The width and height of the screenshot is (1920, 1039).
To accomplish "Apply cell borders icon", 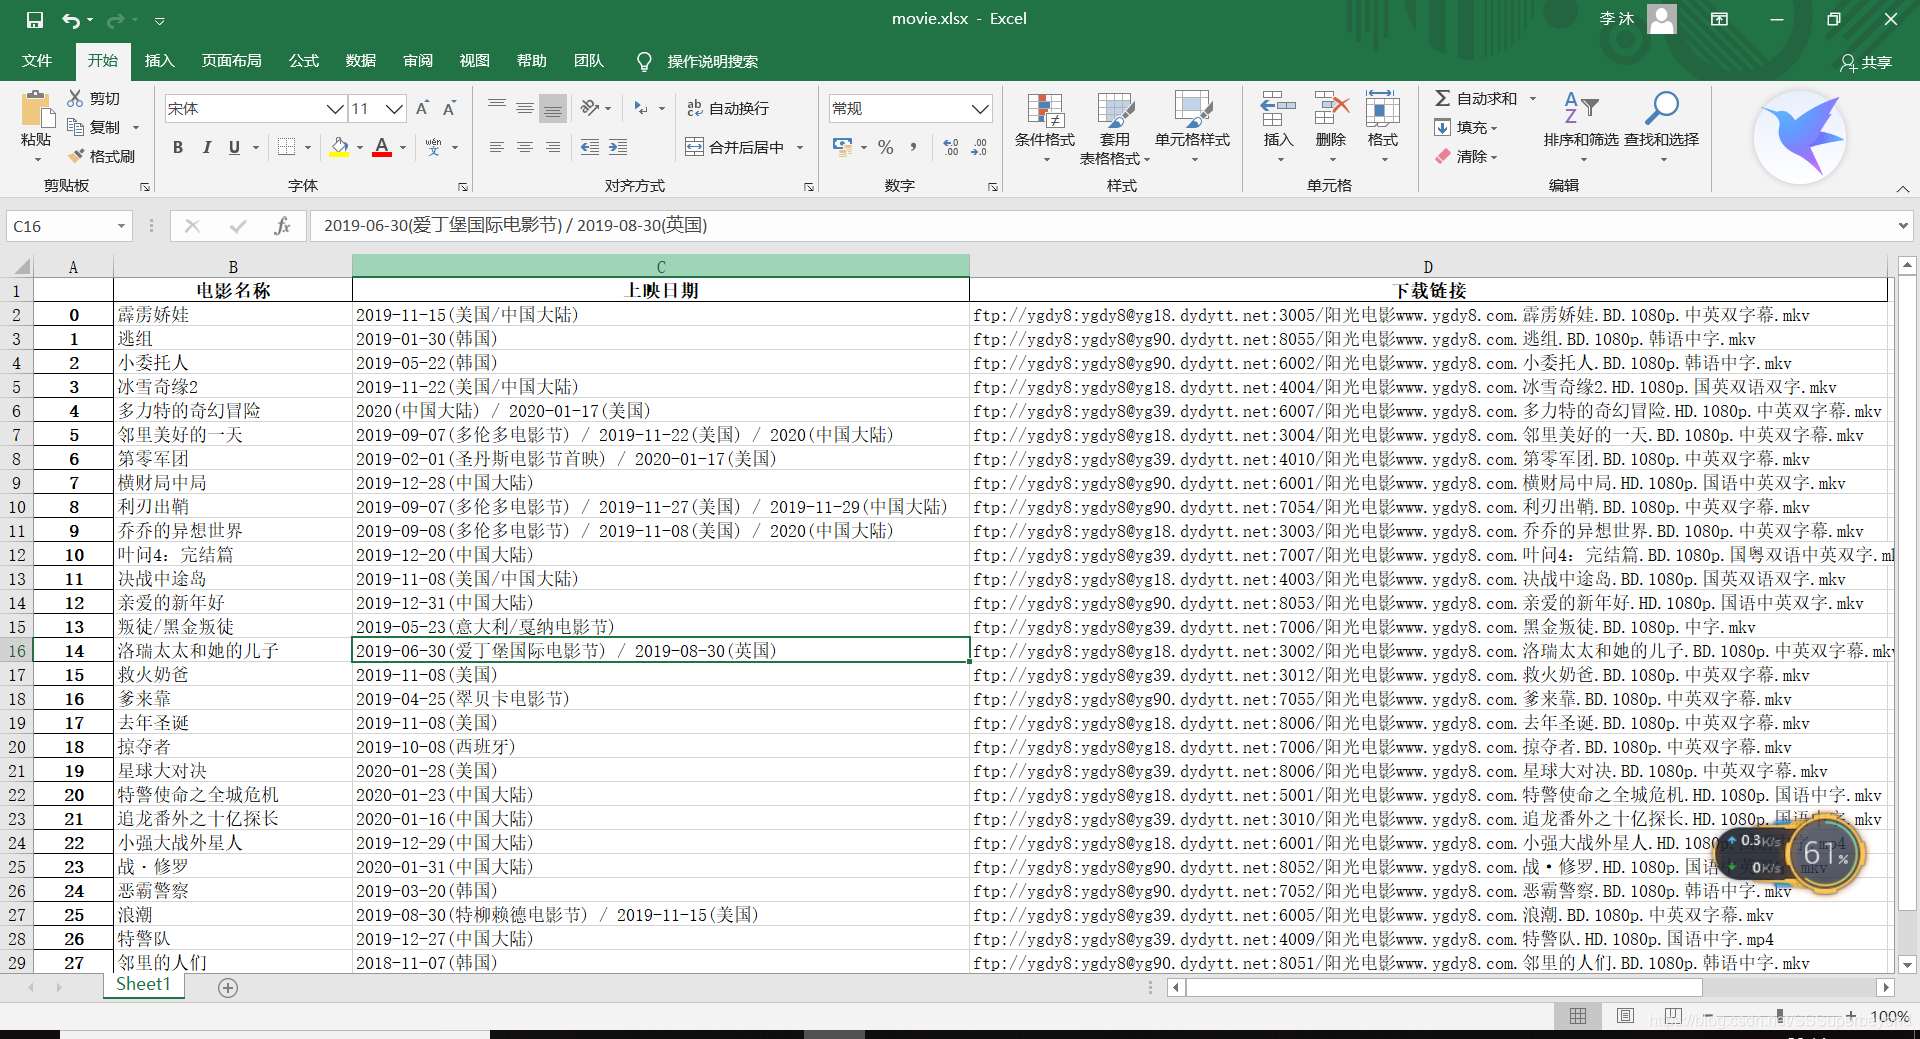I will tap(286, 147).
